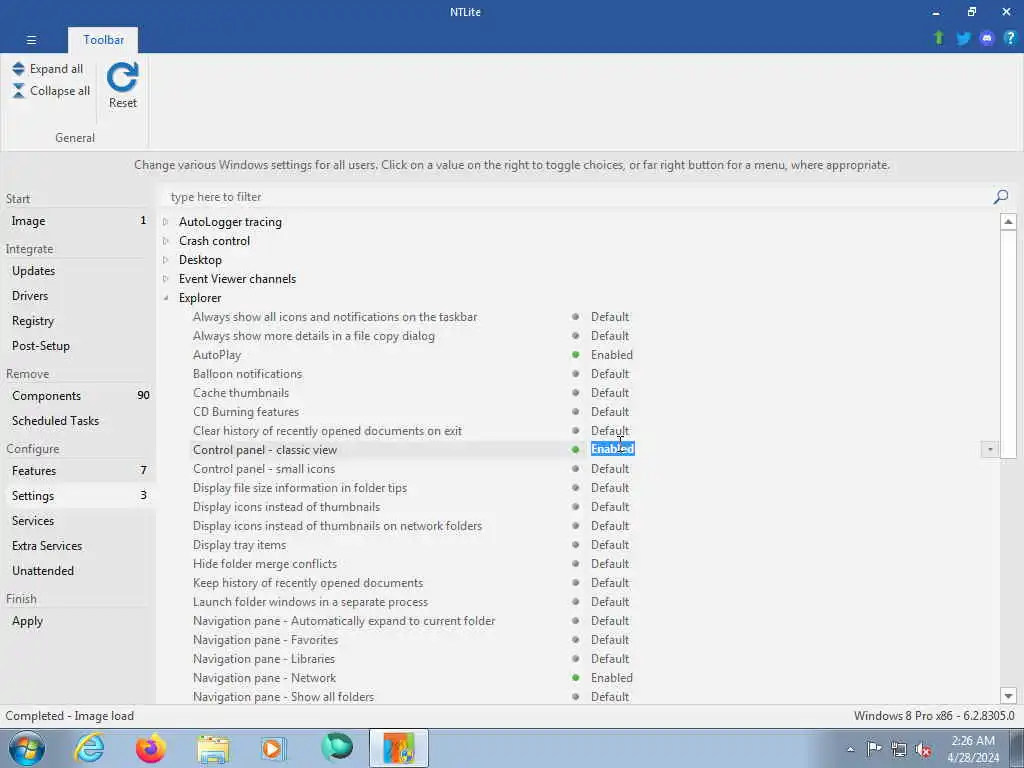Select 'Keep history of recently opened documents' row
Viewport: 1024px width, 768px height.
click(308, 583)
